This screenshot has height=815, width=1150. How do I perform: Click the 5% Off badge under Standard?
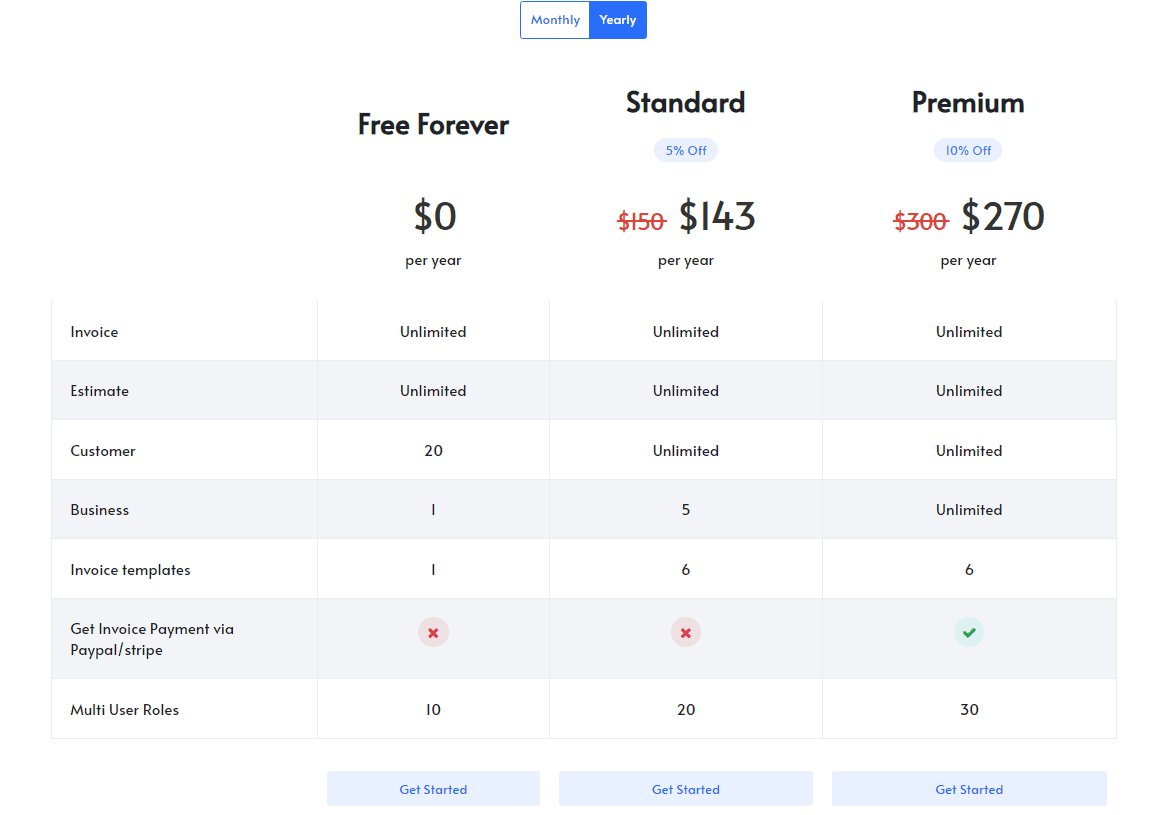(686, 150)
